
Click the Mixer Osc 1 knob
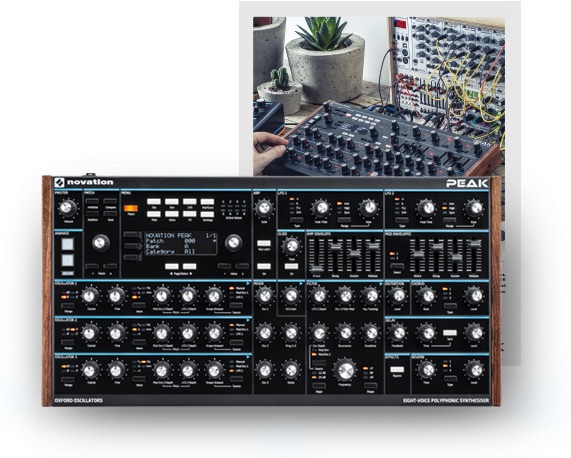pos(265,296)
